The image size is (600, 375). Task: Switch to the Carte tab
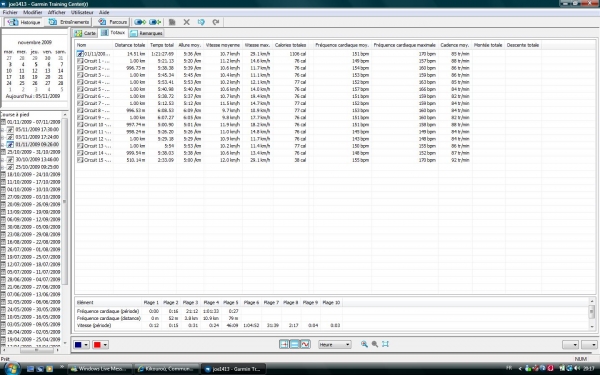pos(85,33)
